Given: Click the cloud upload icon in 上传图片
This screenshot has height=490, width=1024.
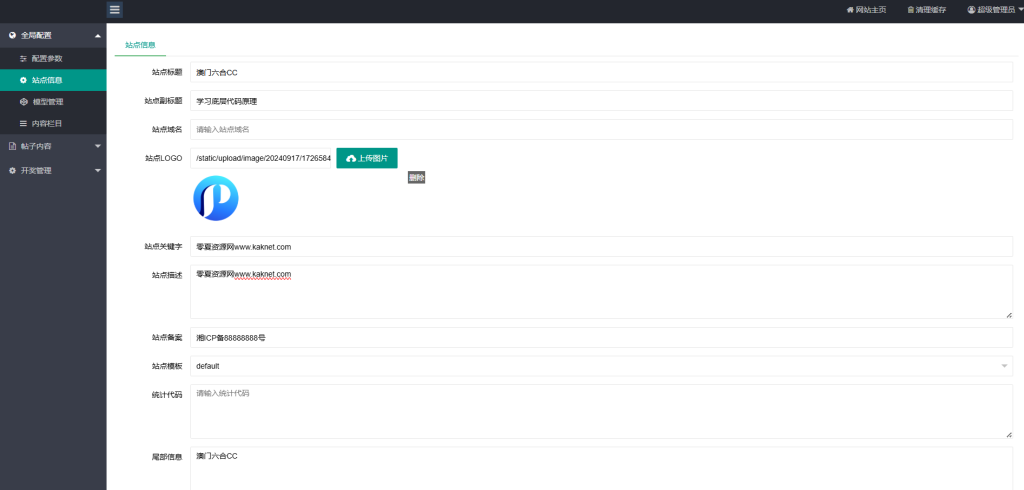Looking at the screenshot, I should (351, 158).
